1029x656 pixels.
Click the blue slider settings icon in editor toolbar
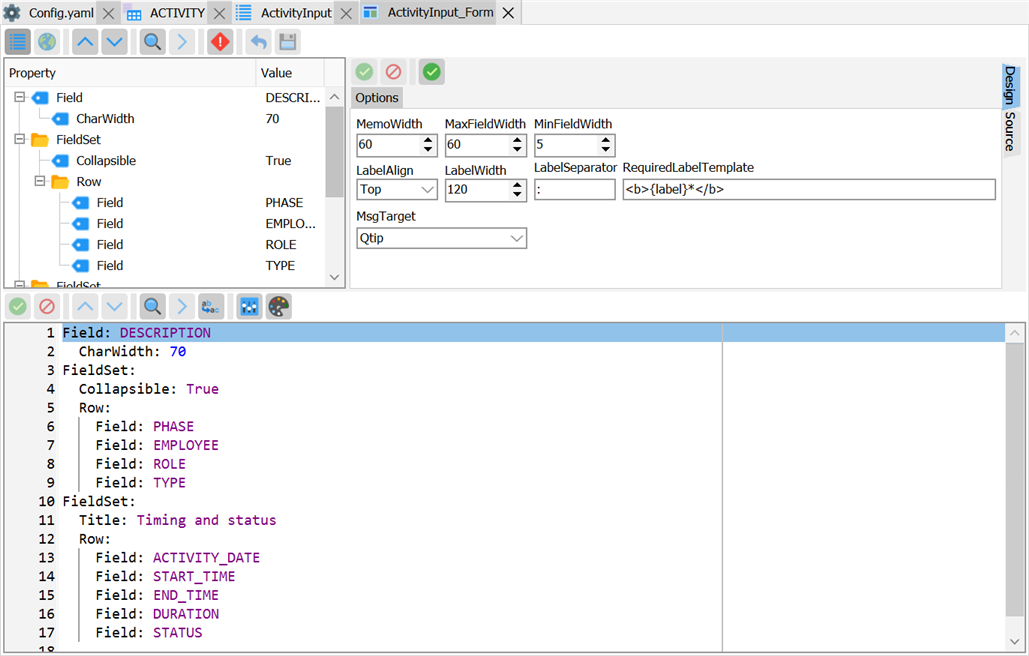tap(249, 306)
